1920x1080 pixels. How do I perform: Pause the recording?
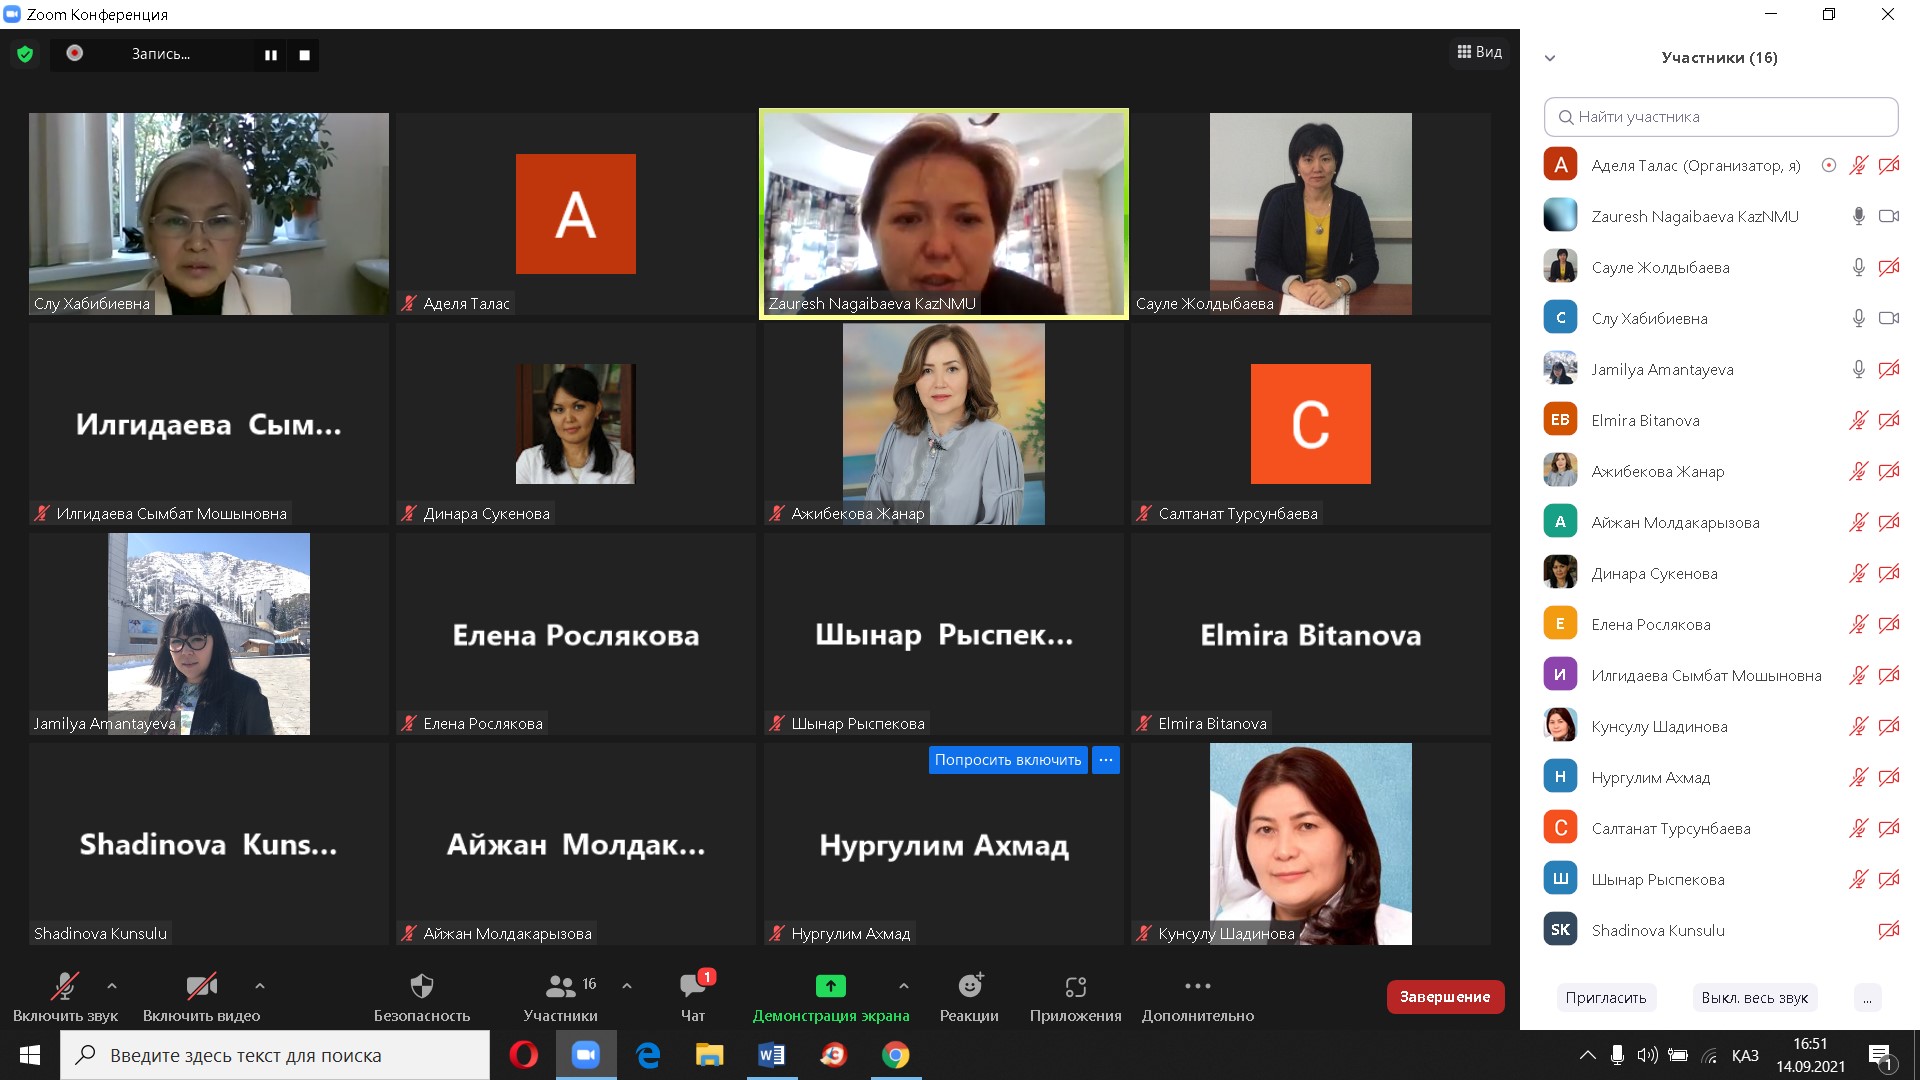click(x=270, y=55)
